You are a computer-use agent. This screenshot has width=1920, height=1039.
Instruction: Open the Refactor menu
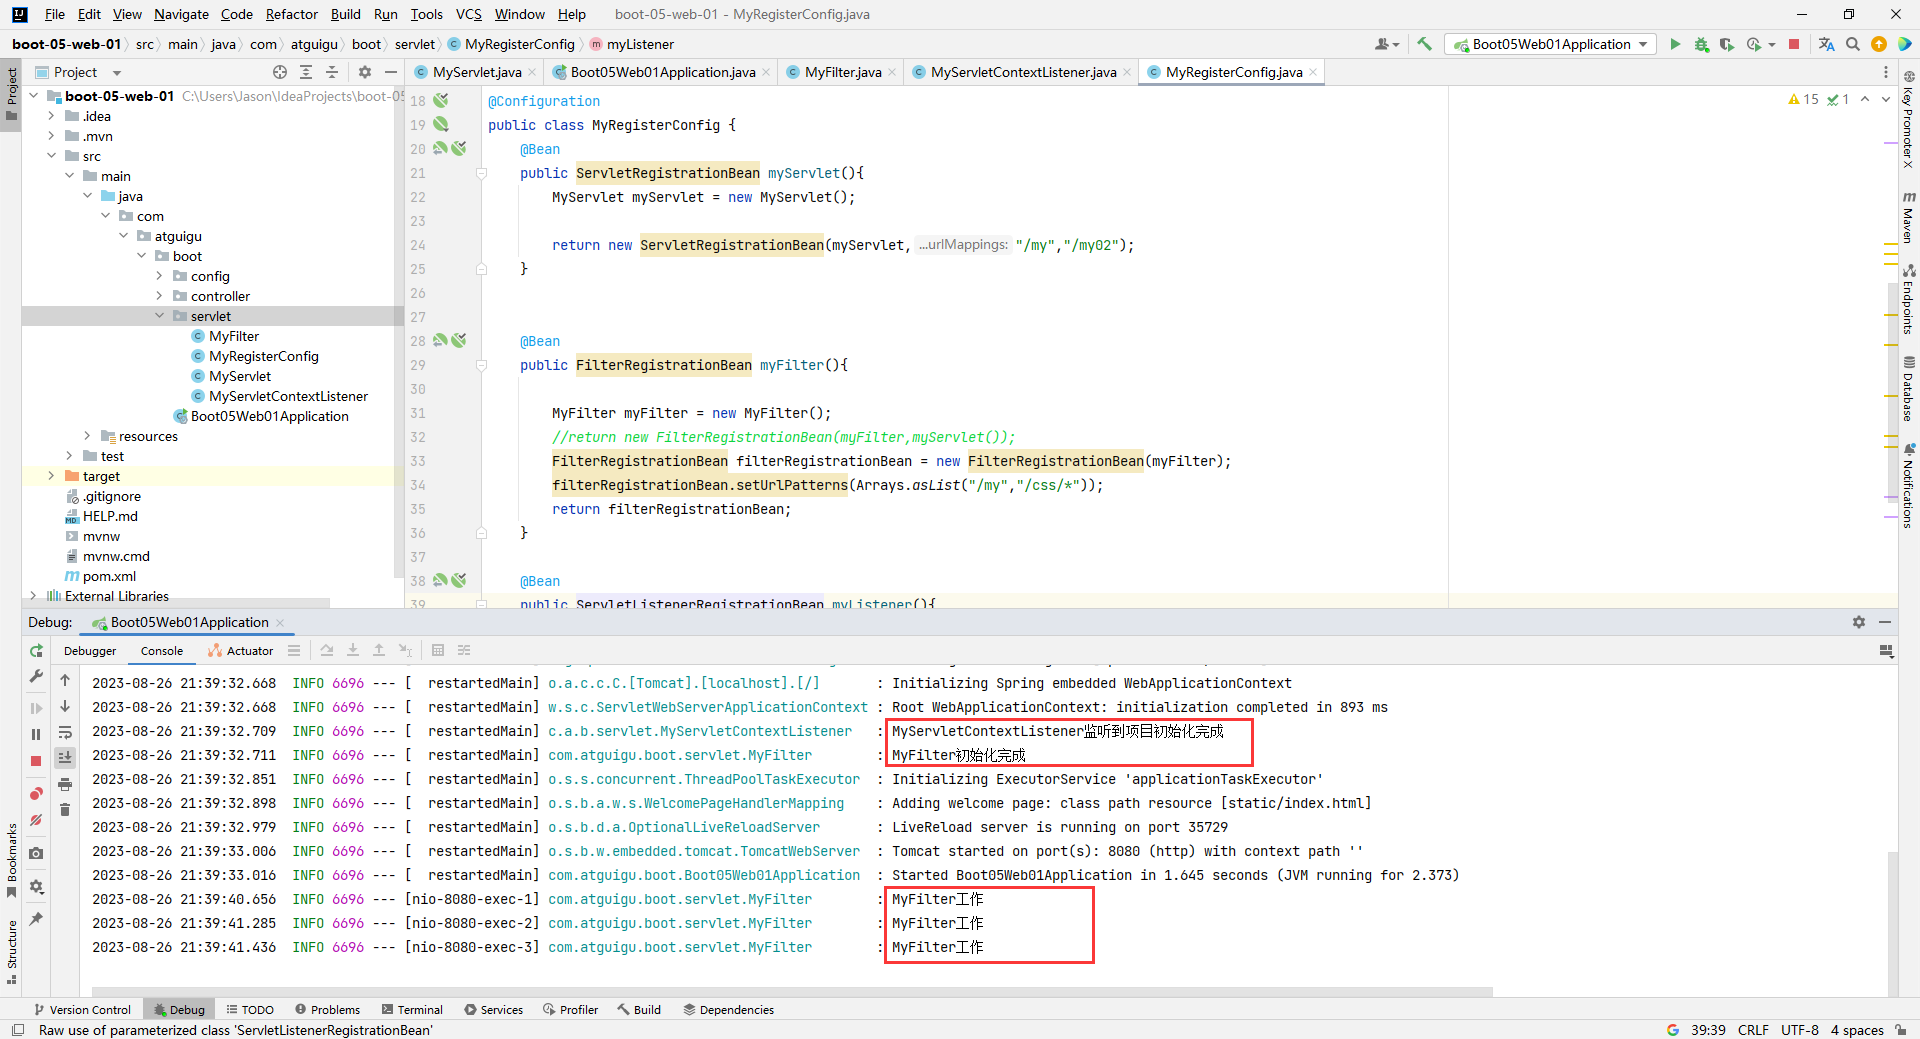[291, 14]
